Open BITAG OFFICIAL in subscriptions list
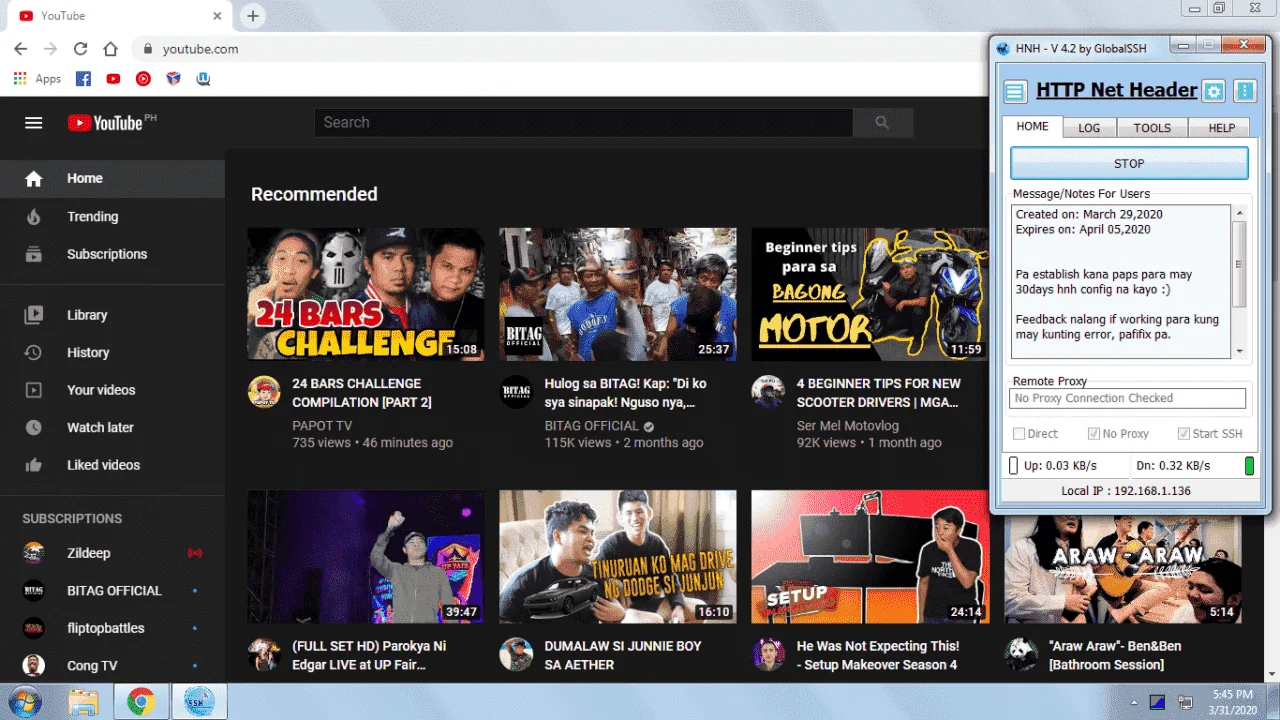Image resolution: width=1280 pixels, height=720 pixels. tap(112, 590)
